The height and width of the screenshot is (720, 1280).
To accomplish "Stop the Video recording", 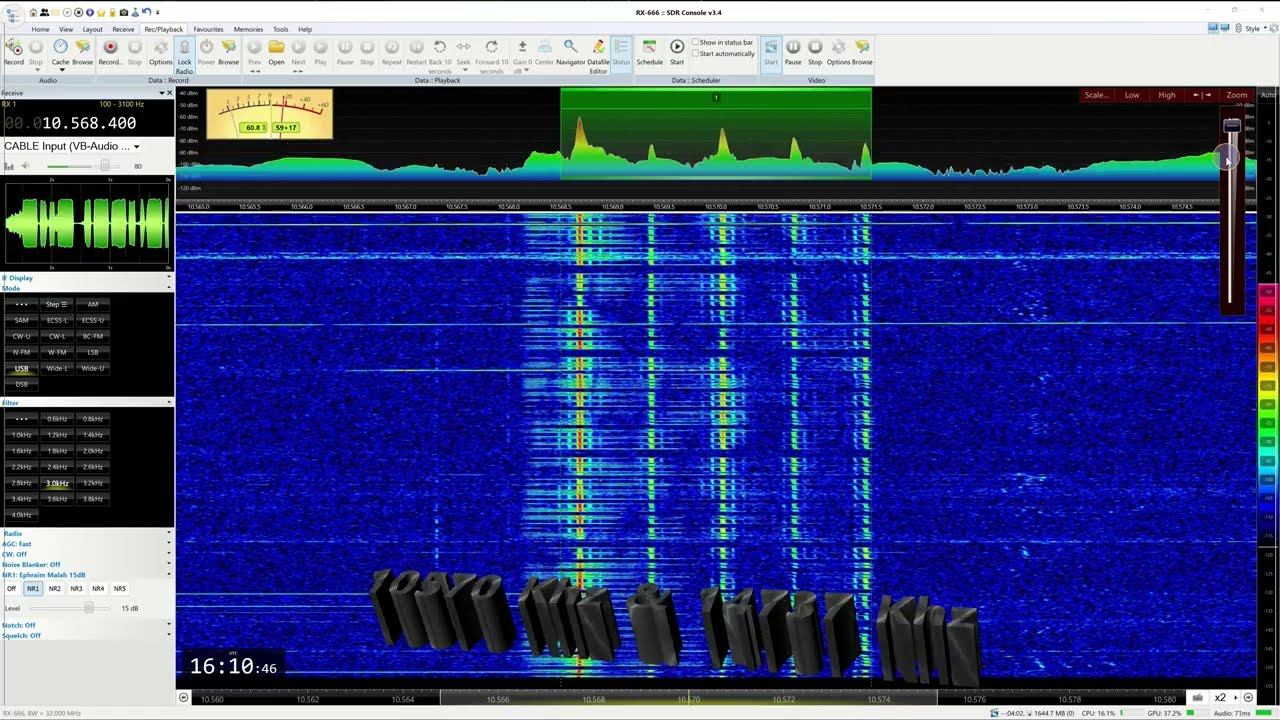I will point(815,47).
